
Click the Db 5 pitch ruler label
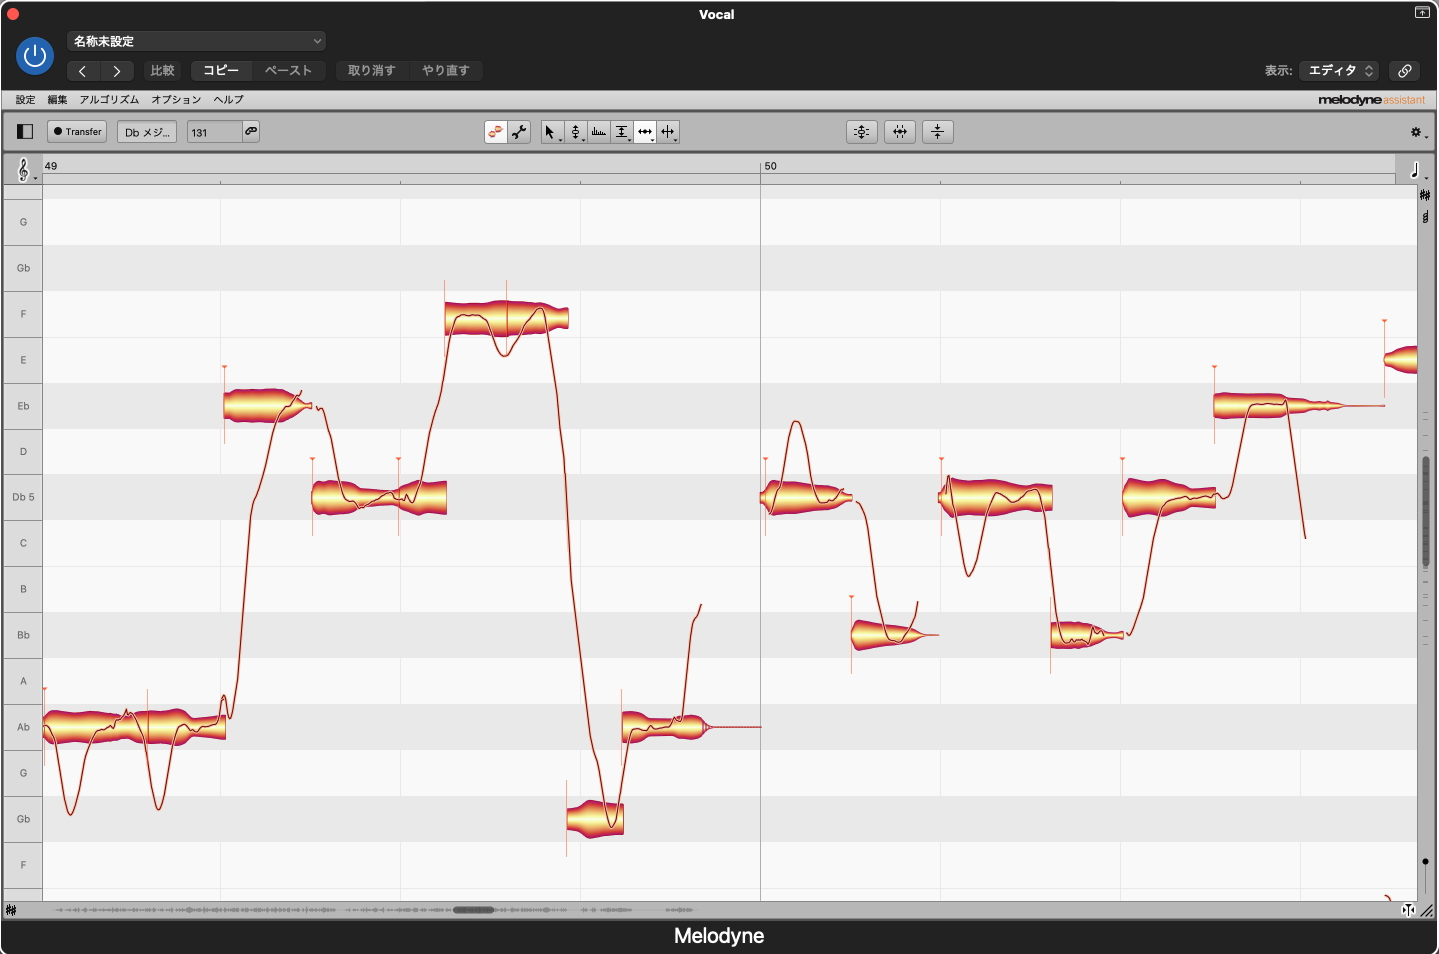point(23,497)
